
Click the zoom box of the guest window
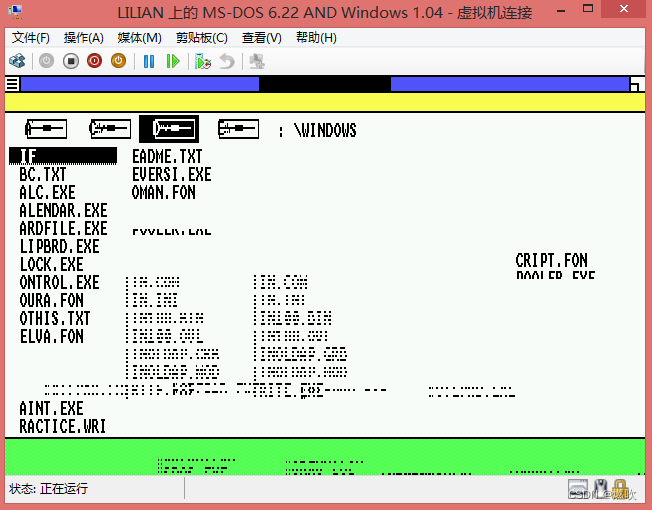click(x=636, y=84)
